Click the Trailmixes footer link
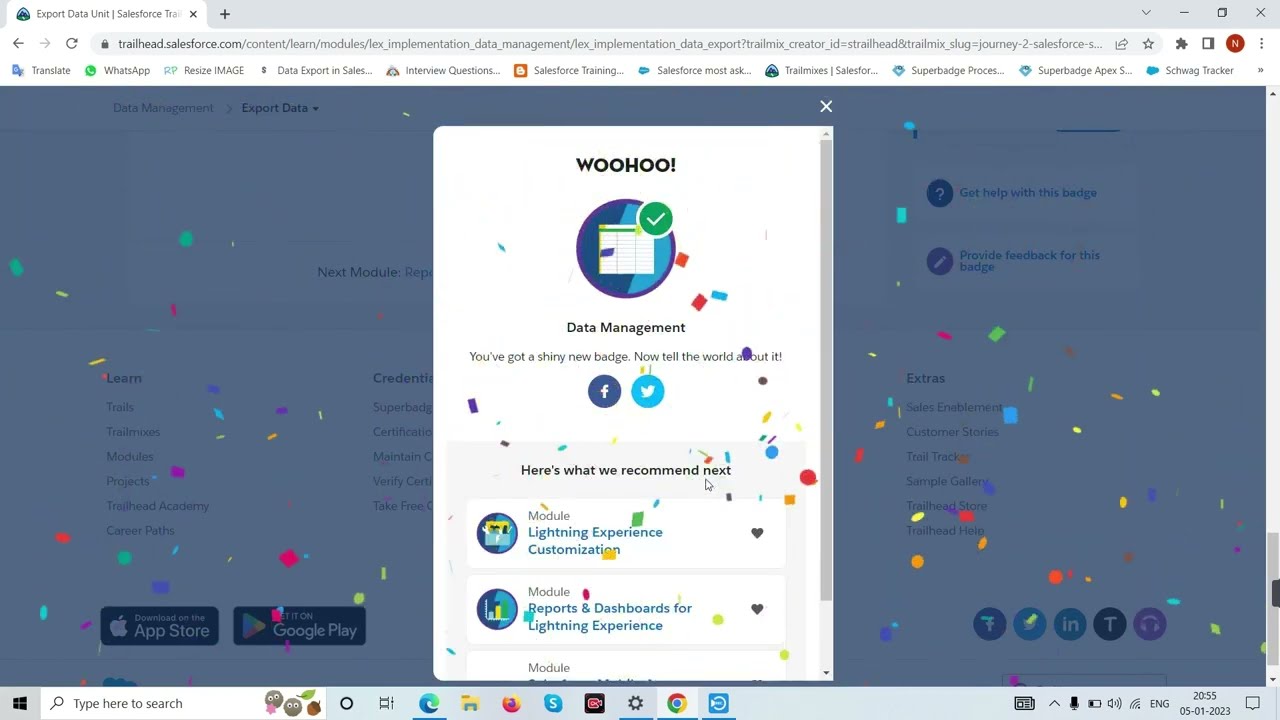 [133, 432]
